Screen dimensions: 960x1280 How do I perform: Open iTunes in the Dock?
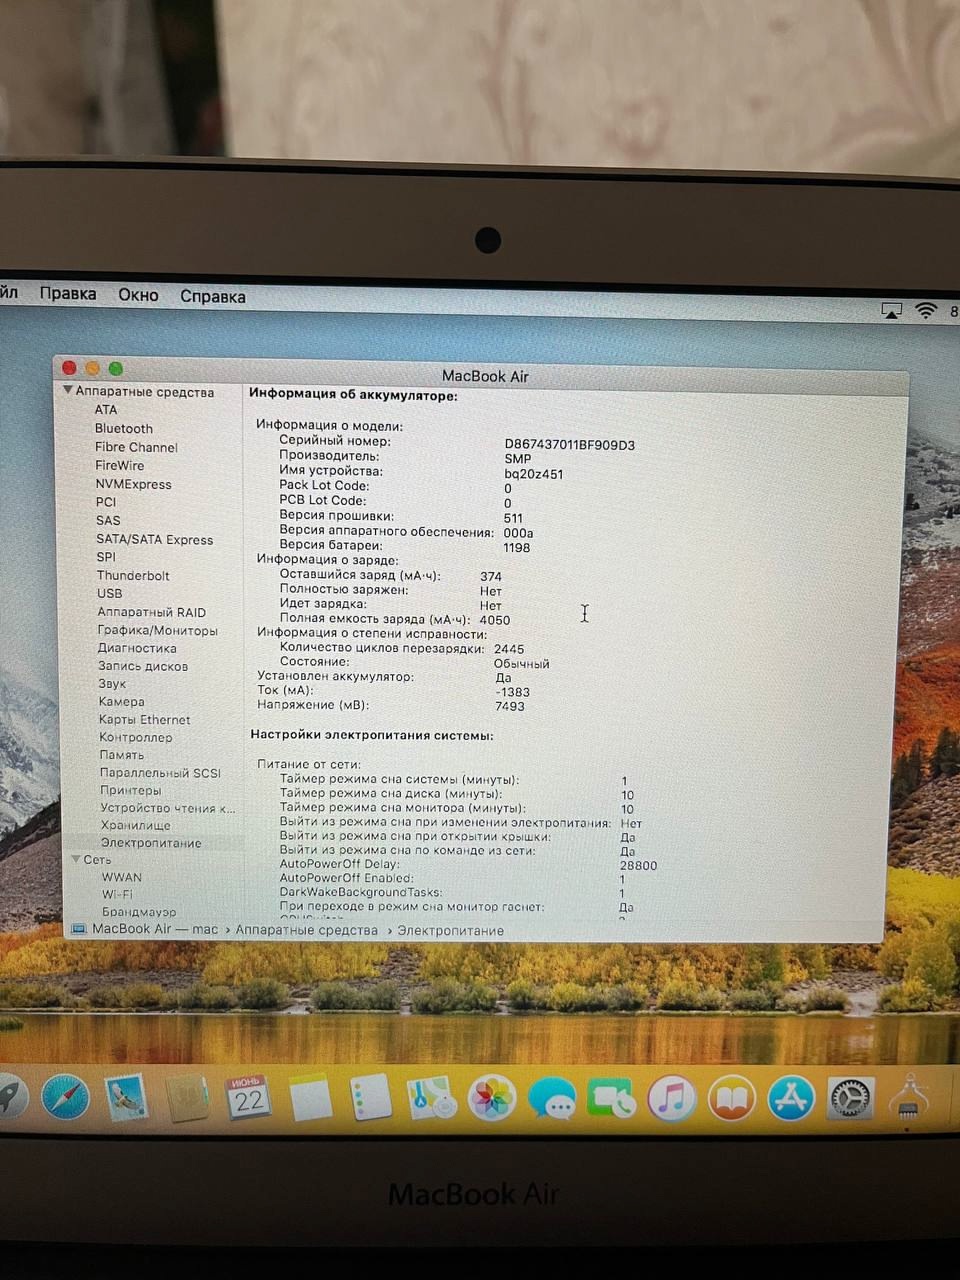(672, 1099)
